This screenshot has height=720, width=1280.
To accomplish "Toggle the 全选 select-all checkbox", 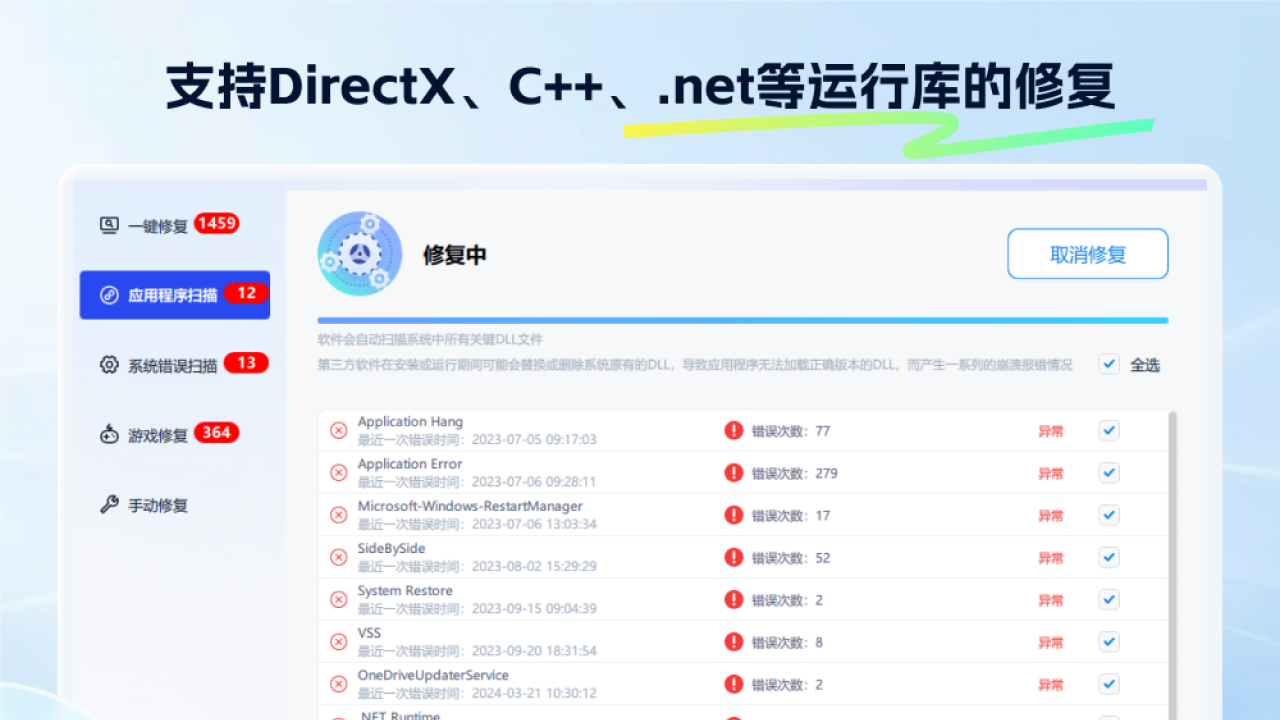I will tap(1109, 365).
